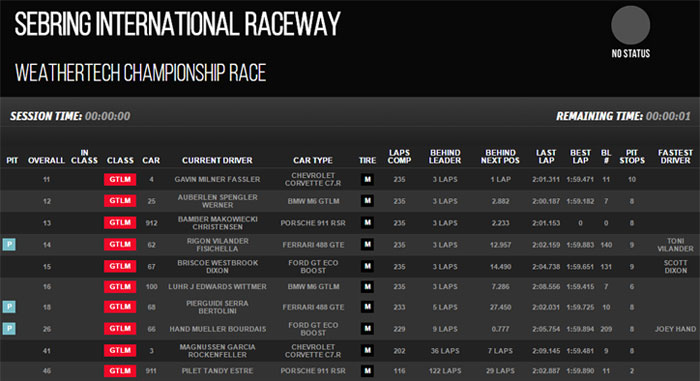
Task: Sort by the BEHIND LEADER column header
Action: pos(445,156)
